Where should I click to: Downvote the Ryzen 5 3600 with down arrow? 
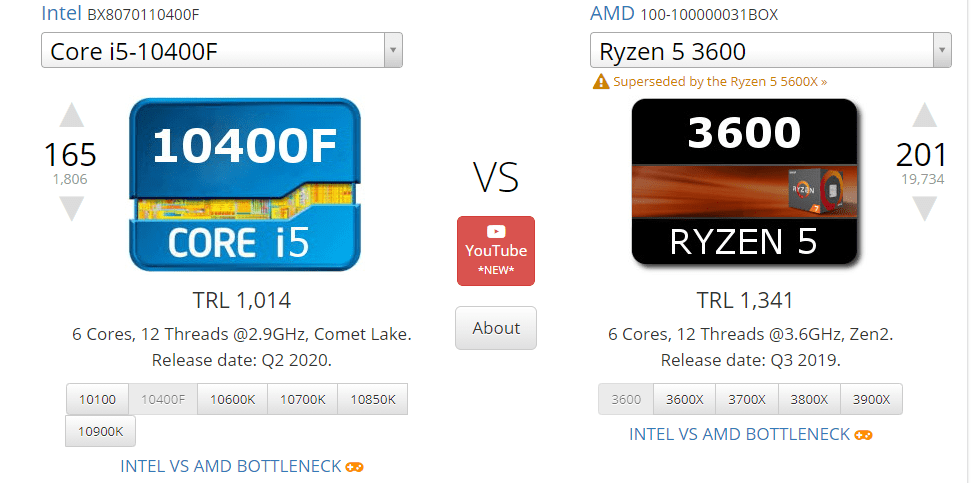924,209
